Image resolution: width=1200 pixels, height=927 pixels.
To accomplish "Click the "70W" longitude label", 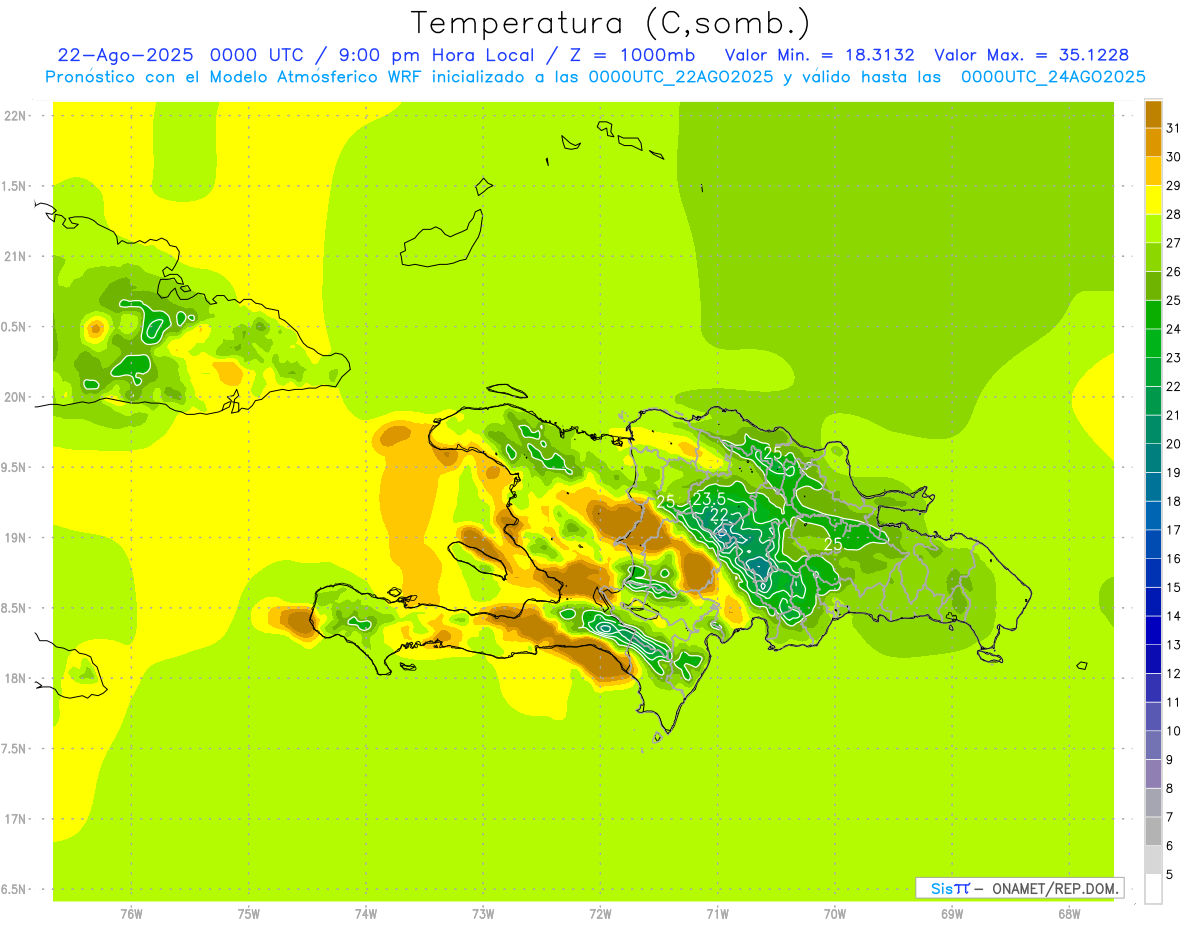I will (x=835, y=914).
